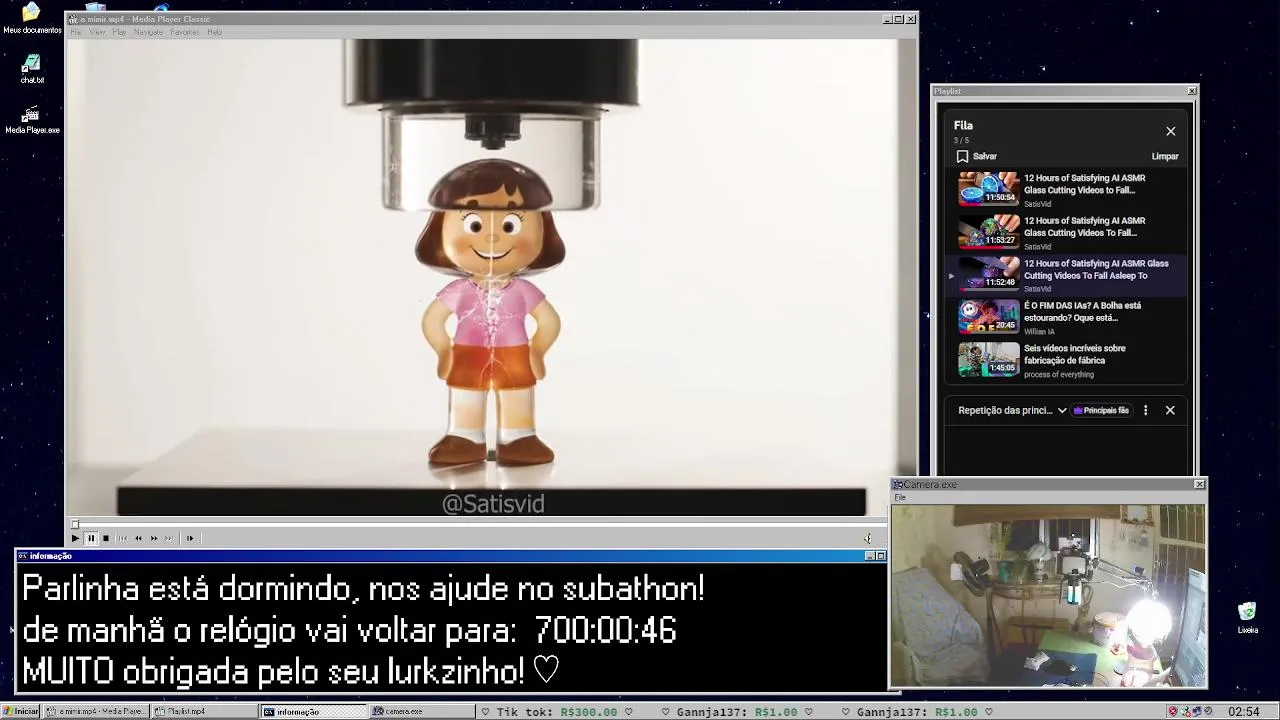Click 'Fila' queue heading
This screenshot has height=720, width=1280.
pyautogui.click(x=963, y=125)
